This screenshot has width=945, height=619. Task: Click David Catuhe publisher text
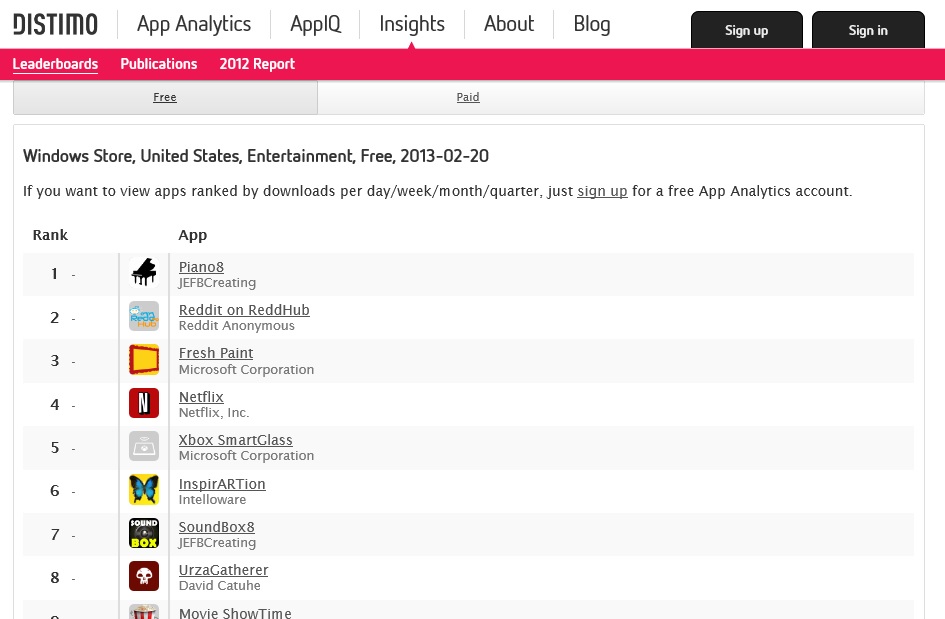tap(220, 586)
